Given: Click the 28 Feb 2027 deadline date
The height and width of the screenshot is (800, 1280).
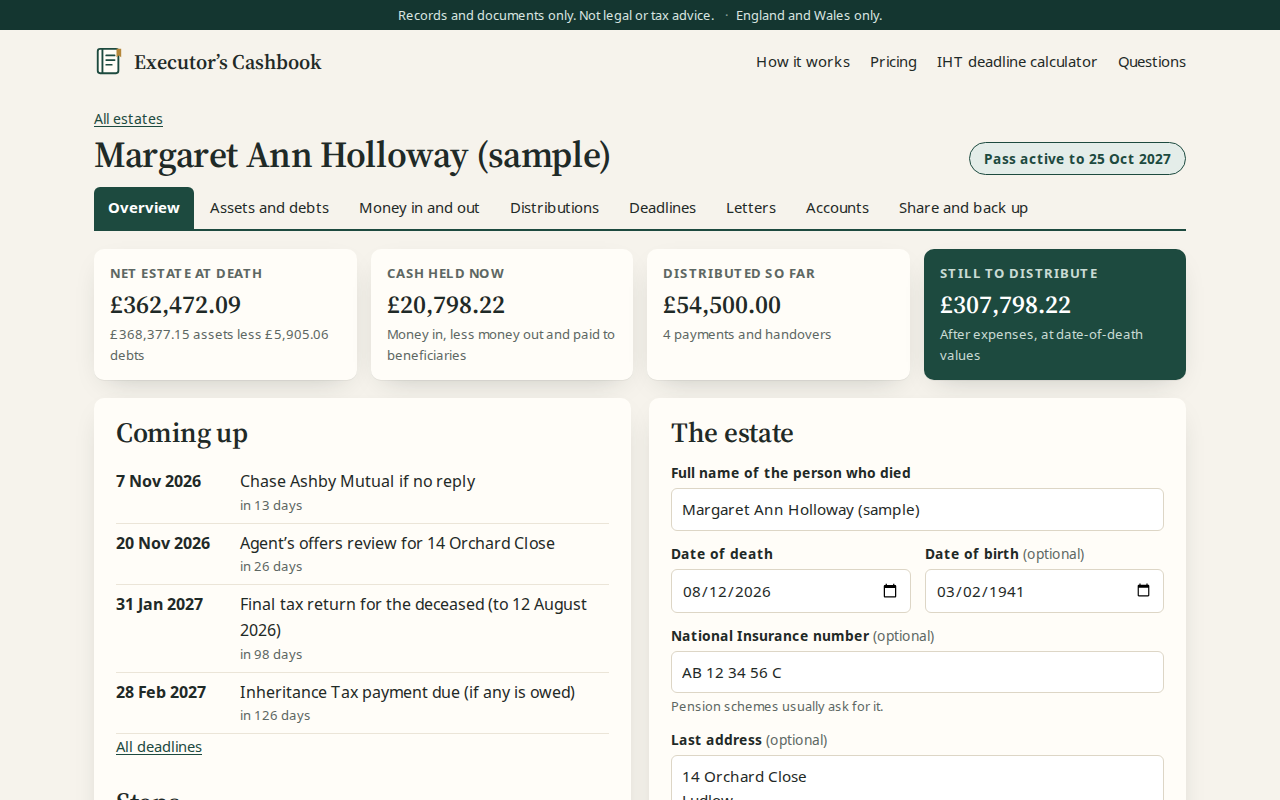Looking at the screenshot, I should 161,692.
